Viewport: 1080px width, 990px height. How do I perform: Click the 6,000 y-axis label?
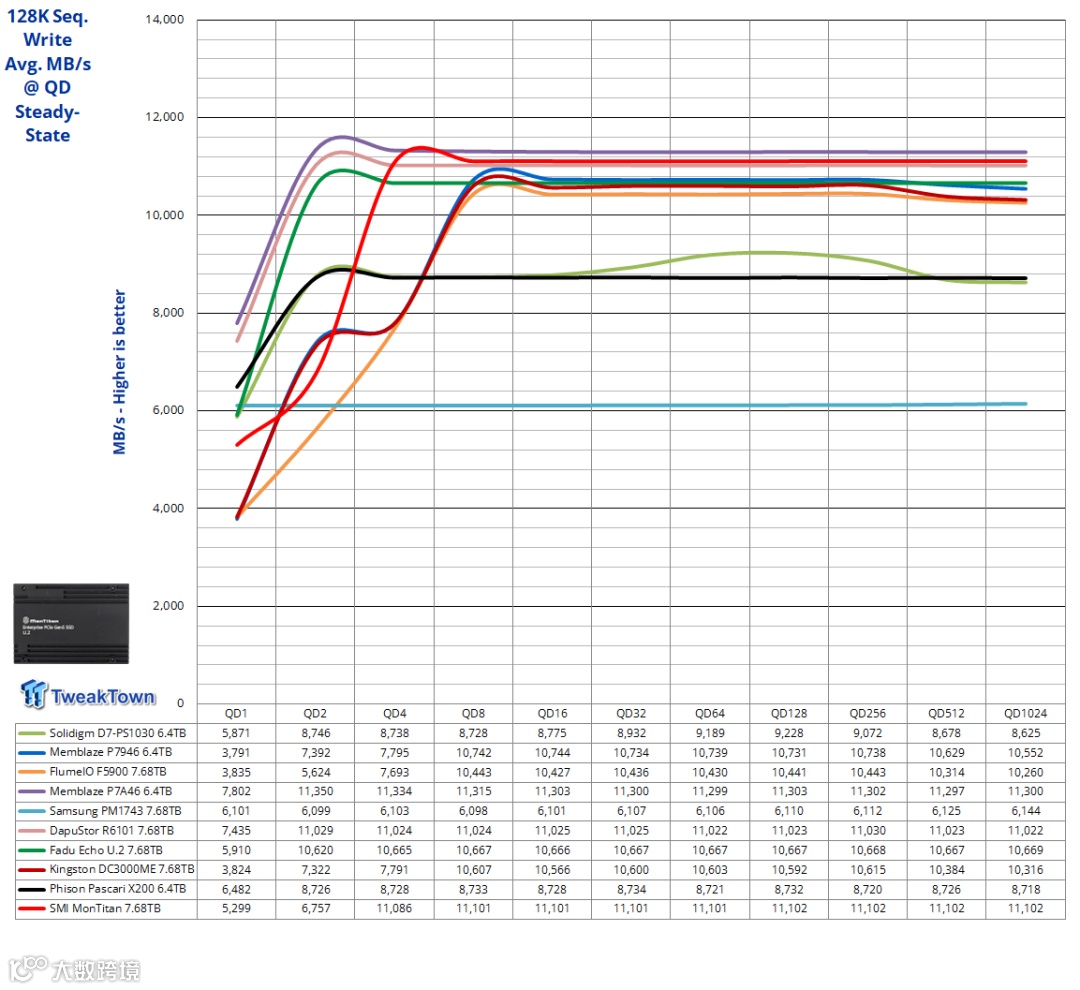pos(168,410)
